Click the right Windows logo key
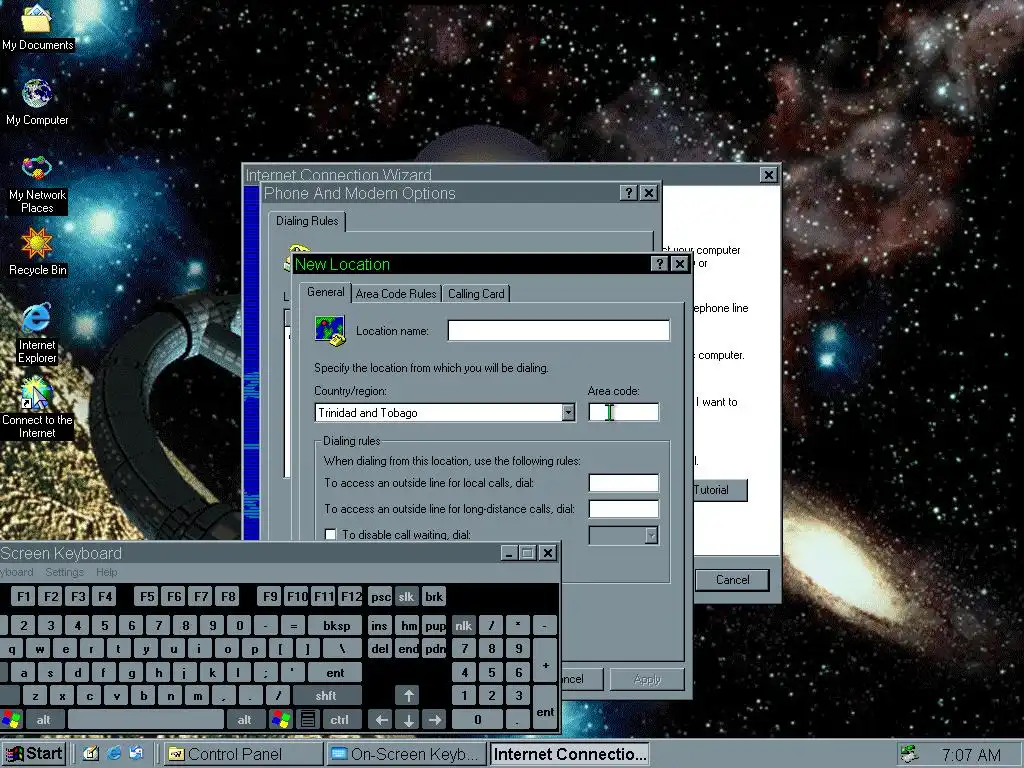The width and height of the screenshot is (1024, 768). point(281,720)
